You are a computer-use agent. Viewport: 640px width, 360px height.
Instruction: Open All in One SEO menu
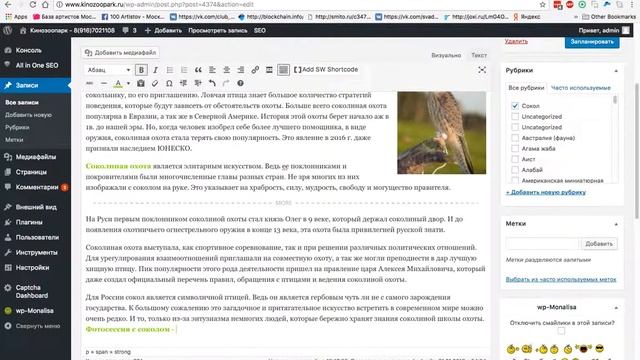click(x=36, y=65)
